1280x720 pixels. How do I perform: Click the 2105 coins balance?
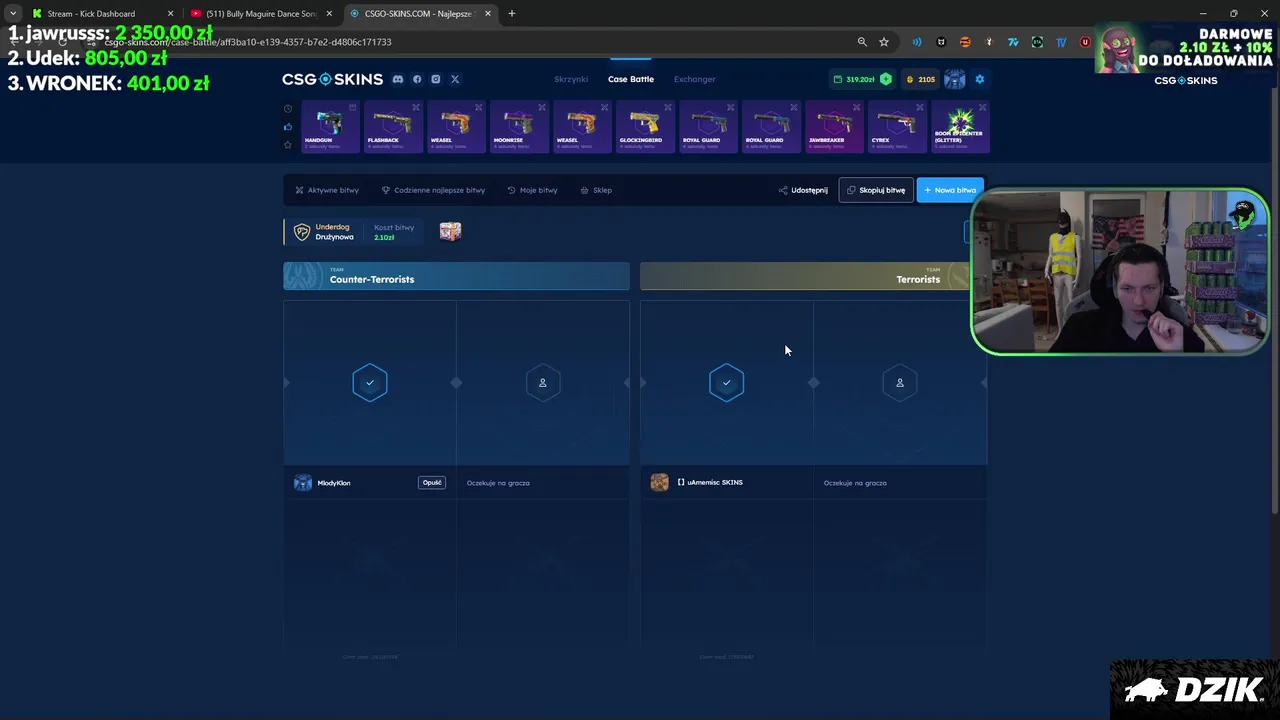tap(921, 79)
